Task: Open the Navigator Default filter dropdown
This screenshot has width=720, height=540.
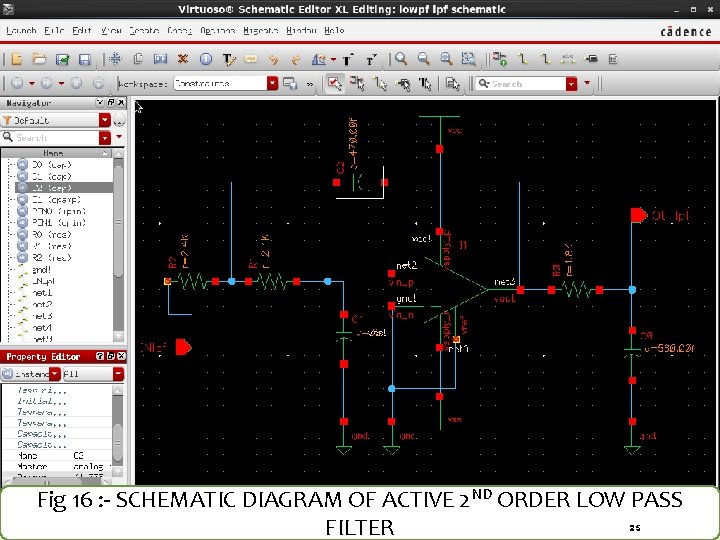Action: point(105,120)
